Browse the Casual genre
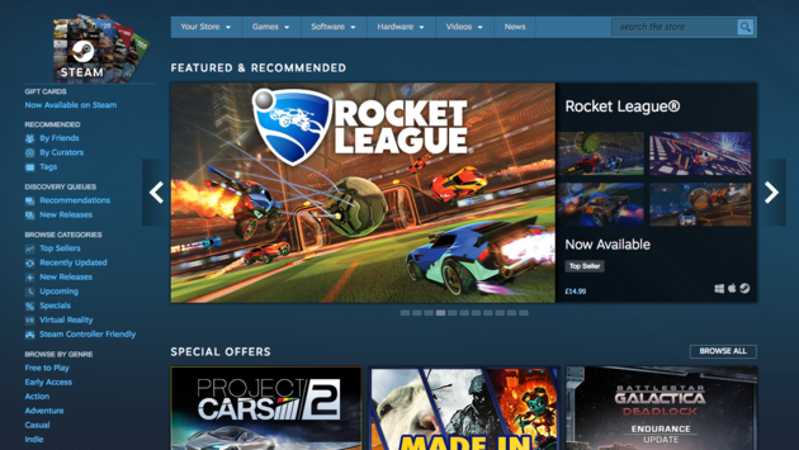Screen dimensions: 799x450 tap(37, 425)
